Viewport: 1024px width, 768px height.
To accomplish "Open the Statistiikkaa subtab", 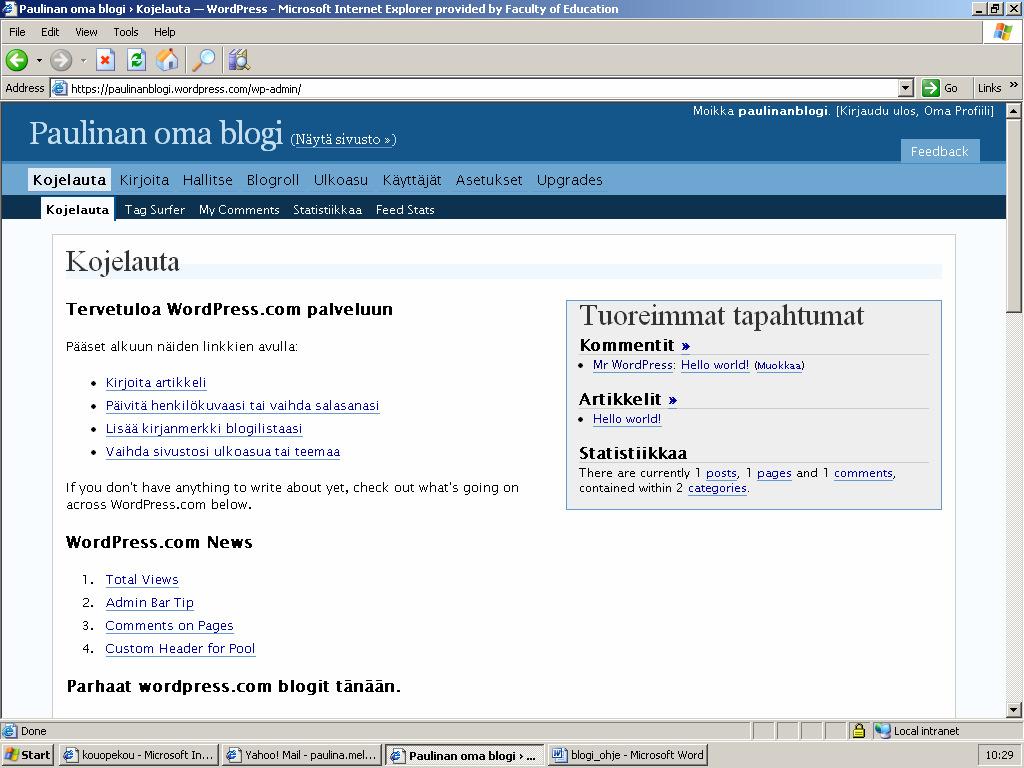I will 327,210.
